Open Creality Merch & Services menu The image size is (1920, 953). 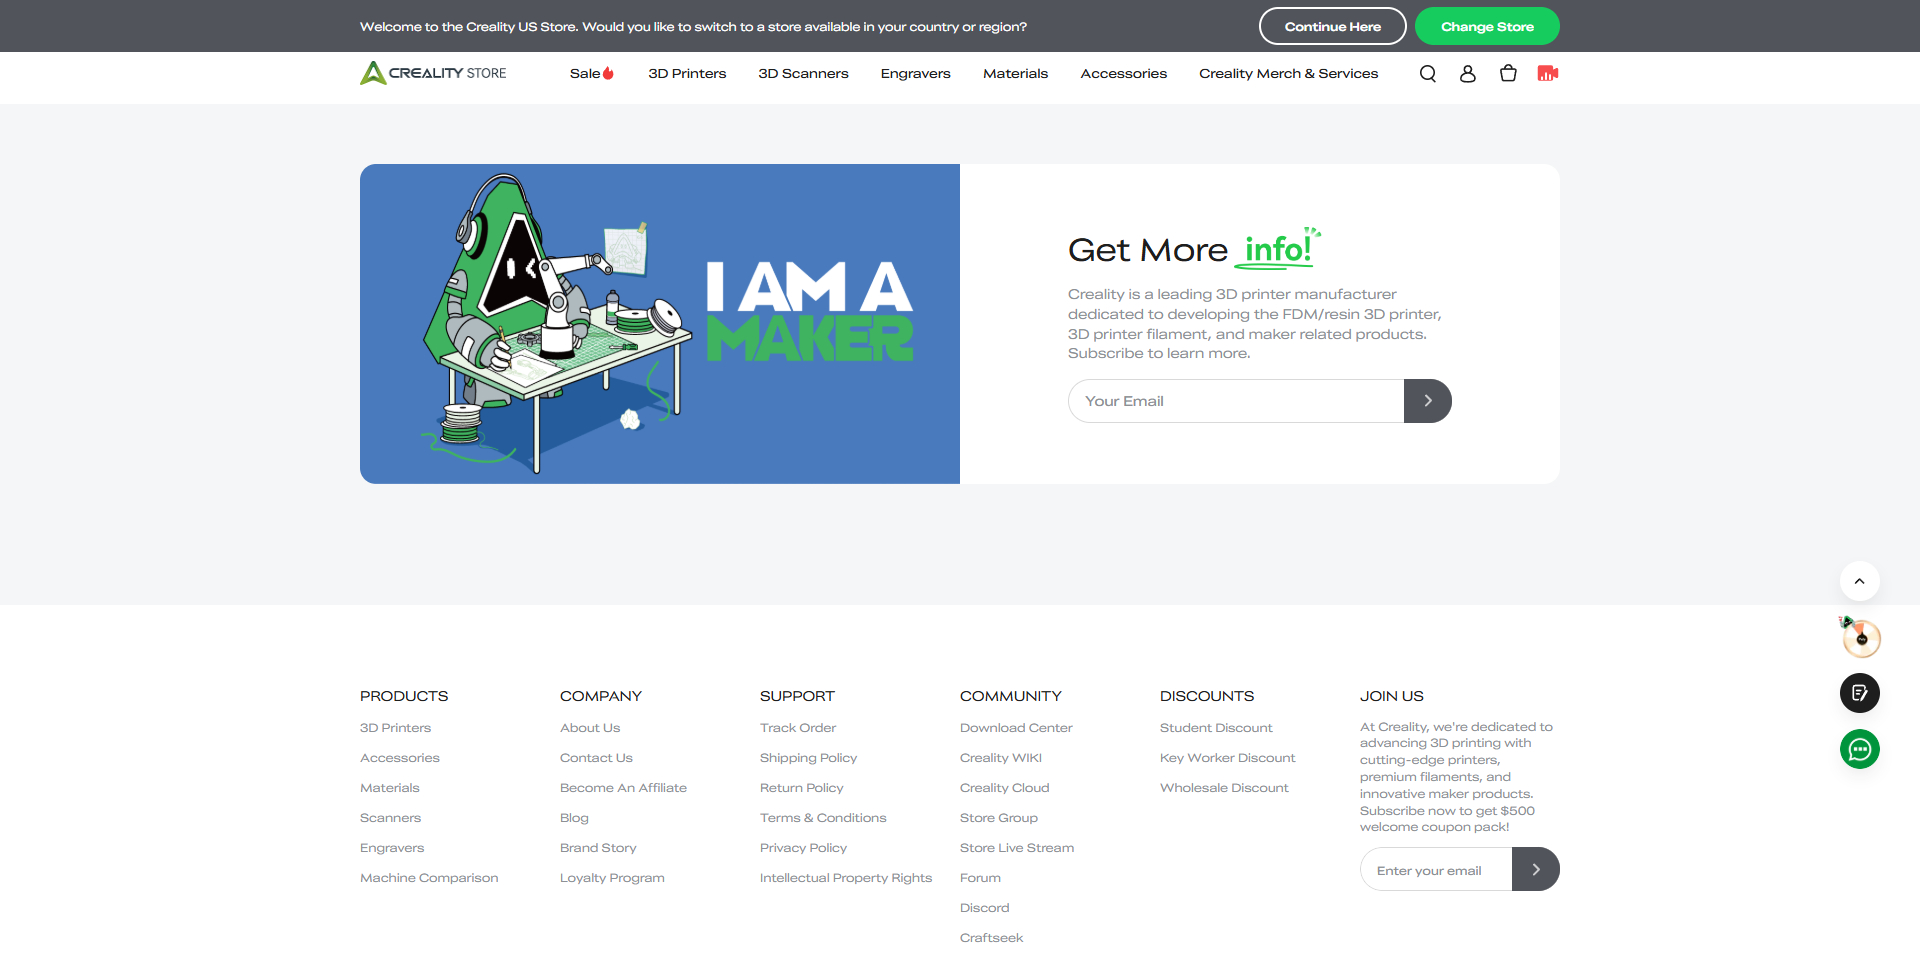pyautogui.click(x=1289, y=73)
